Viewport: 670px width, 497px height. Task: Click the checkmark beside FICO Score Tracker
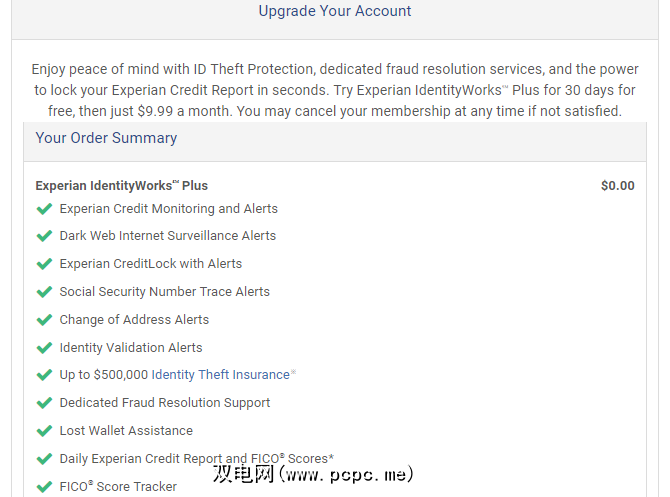(x=43, y=487)
